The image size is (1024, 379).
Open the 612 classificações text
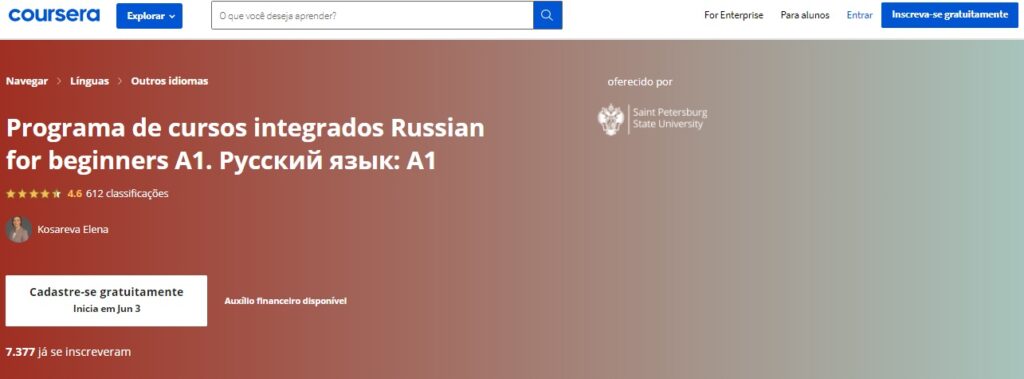127,193
